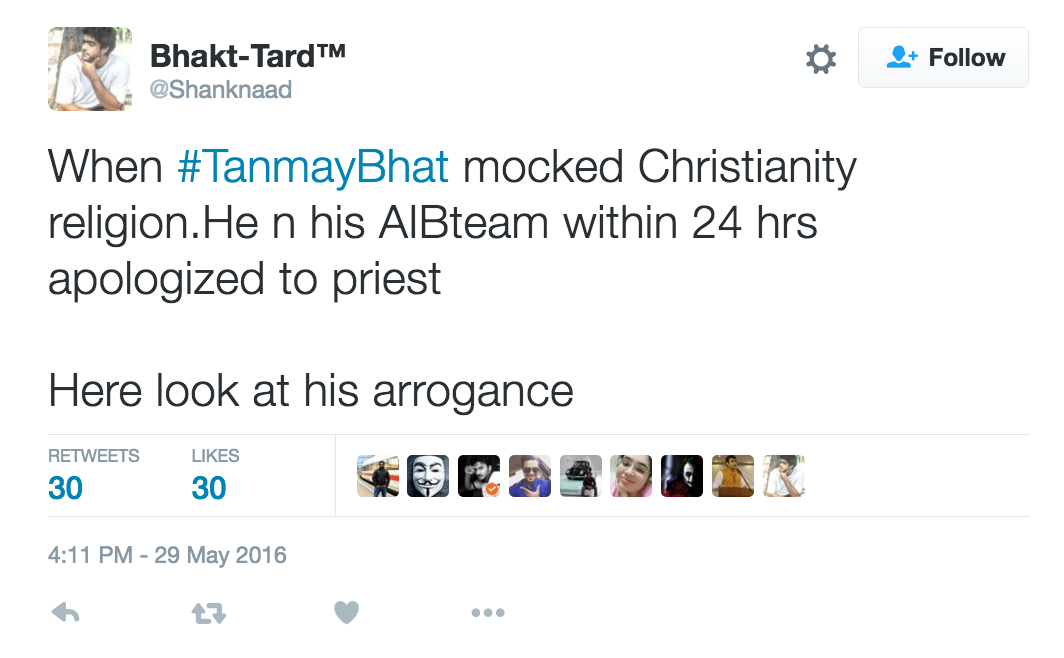Open the gear settings dropdown
1064x658 pixels.
[821, 58]
